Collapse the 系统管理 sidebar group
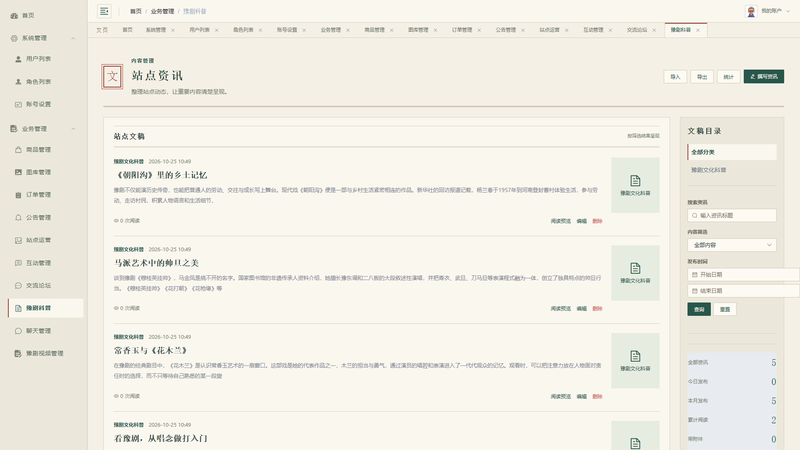This screenshot has height=450, width=800. [73, 38]
